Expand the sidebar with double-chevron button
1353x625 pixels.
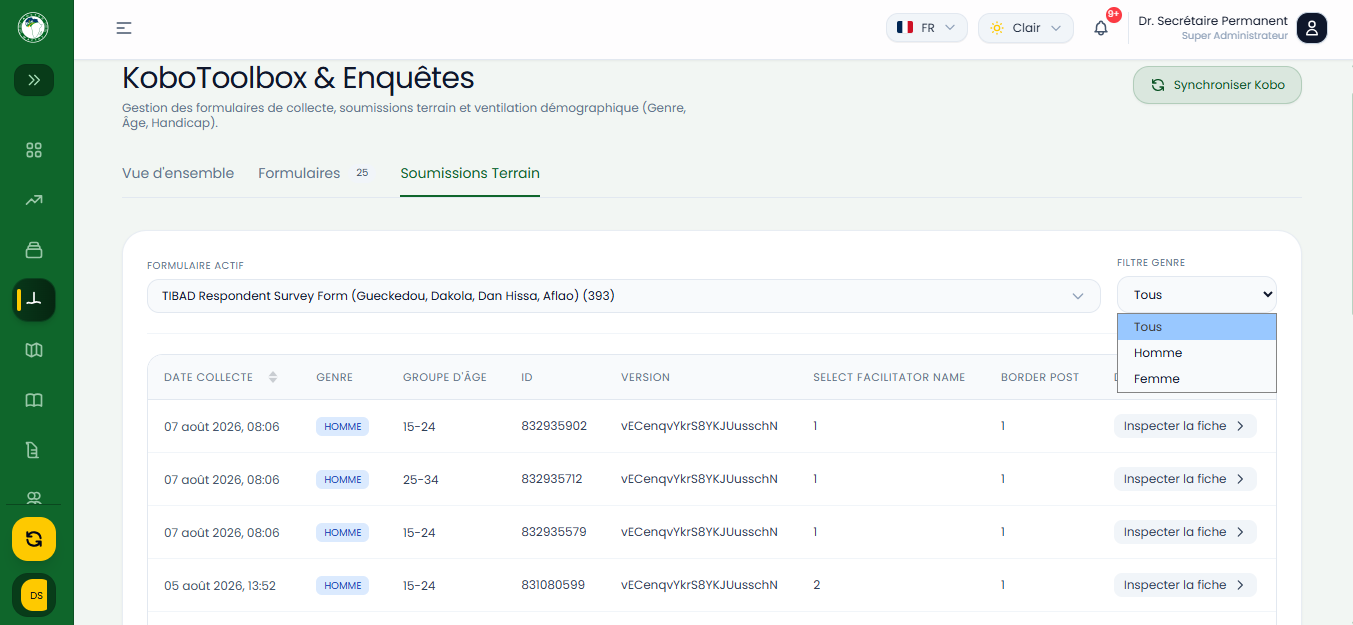pyautogui.click(x=34, y=80)
